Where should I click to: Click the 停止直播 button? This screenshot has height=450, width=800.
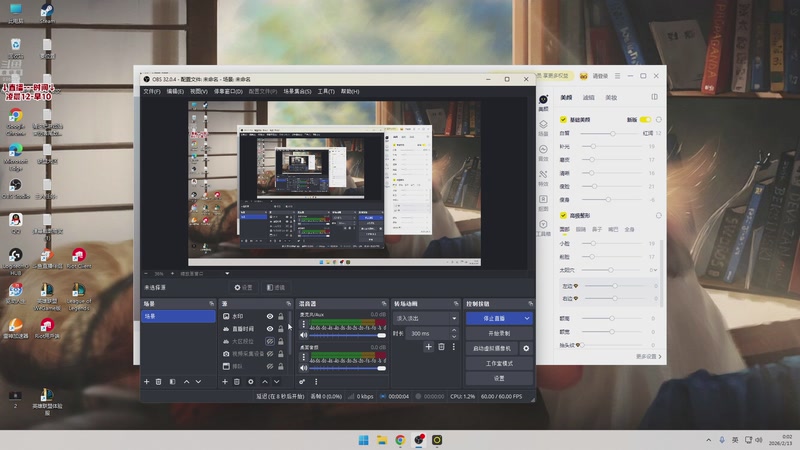point(494,318)
